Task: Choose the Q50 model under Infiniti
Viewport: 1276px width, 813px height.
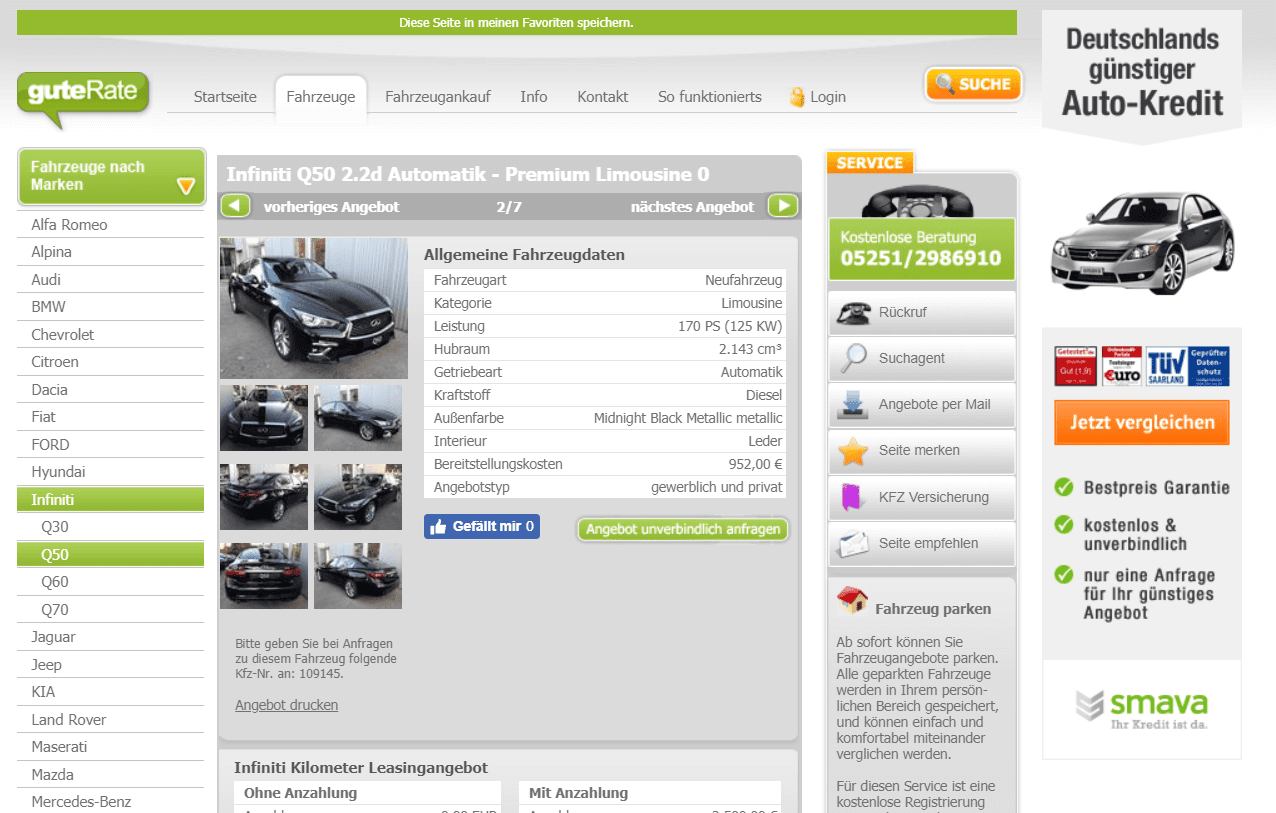Action: 110,555
